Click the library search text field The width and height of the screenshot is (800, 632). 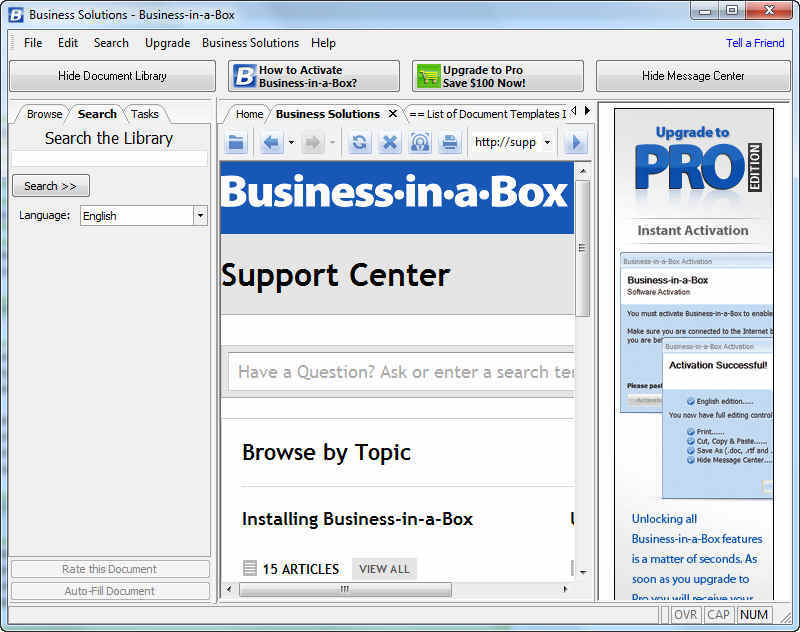pos(109,158)
